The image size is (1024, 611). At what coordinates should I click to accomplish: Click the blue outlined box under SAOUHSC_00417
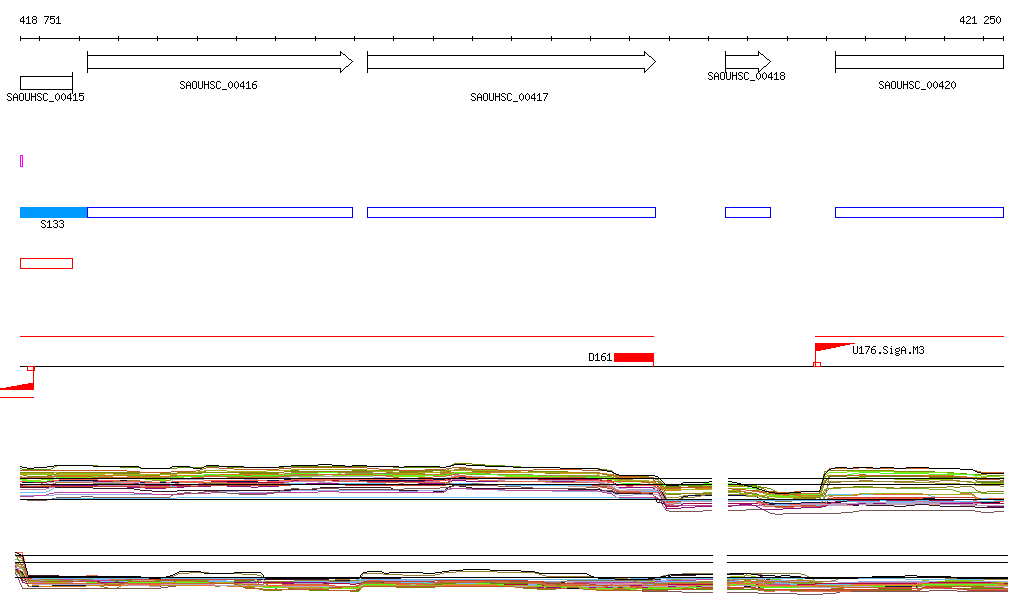pos(511,212)
